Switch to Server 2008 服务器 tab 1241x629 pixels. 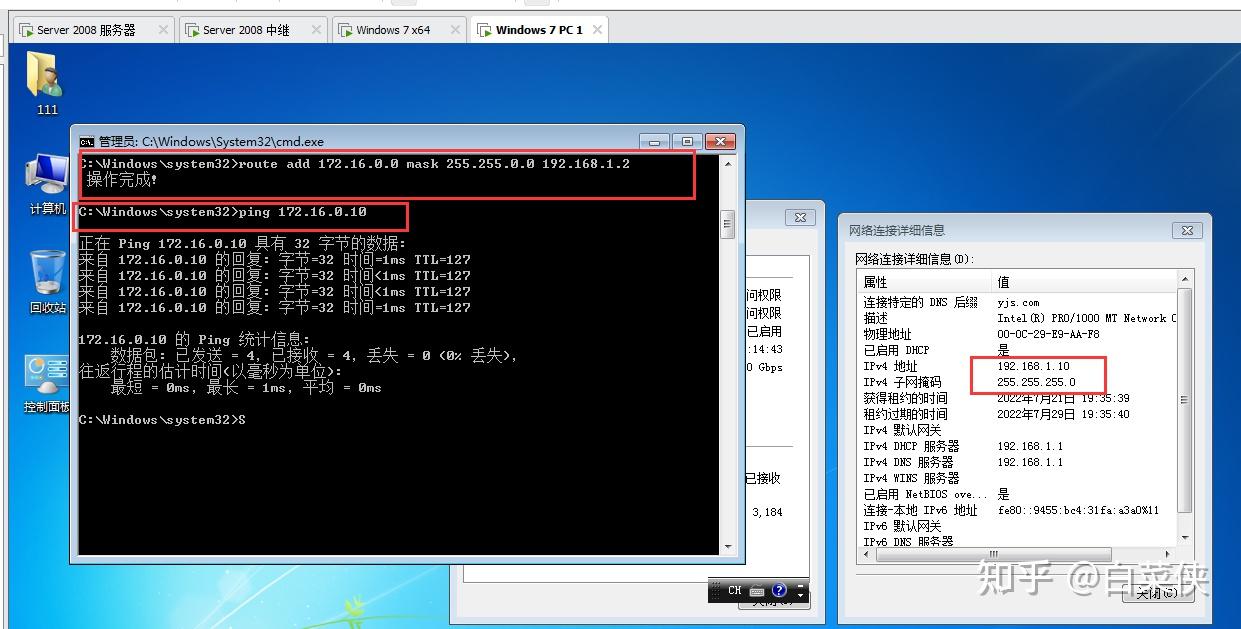click(86, 30)
